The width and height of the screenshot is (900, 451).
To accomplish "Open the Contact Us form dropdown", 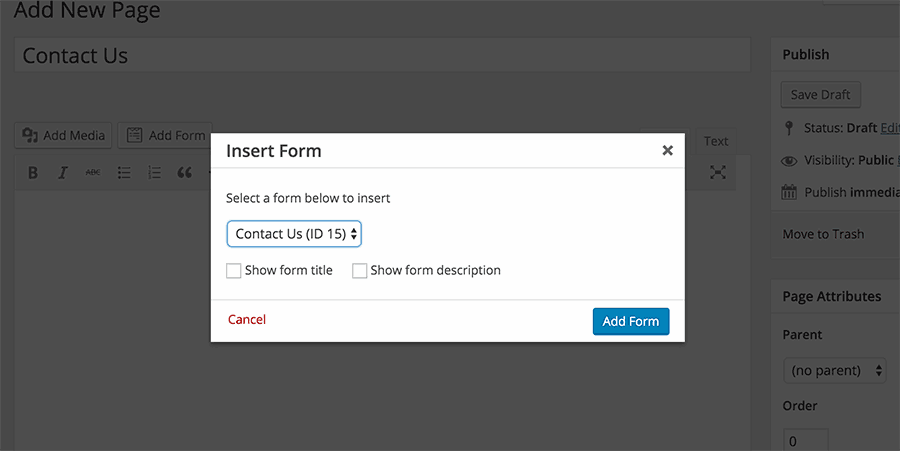I will click(294, 234).
